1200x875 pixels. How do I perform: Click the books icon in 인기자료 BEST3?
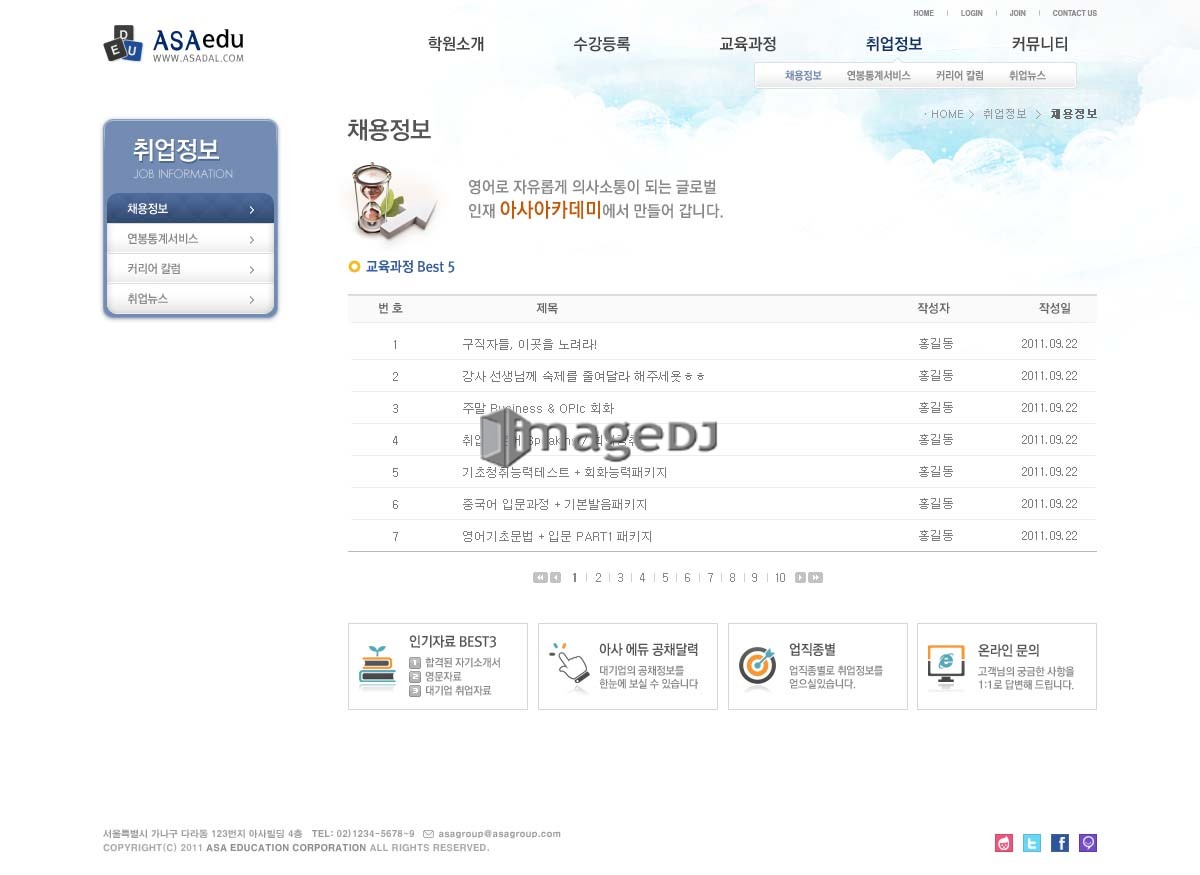(x=378, y=666)
